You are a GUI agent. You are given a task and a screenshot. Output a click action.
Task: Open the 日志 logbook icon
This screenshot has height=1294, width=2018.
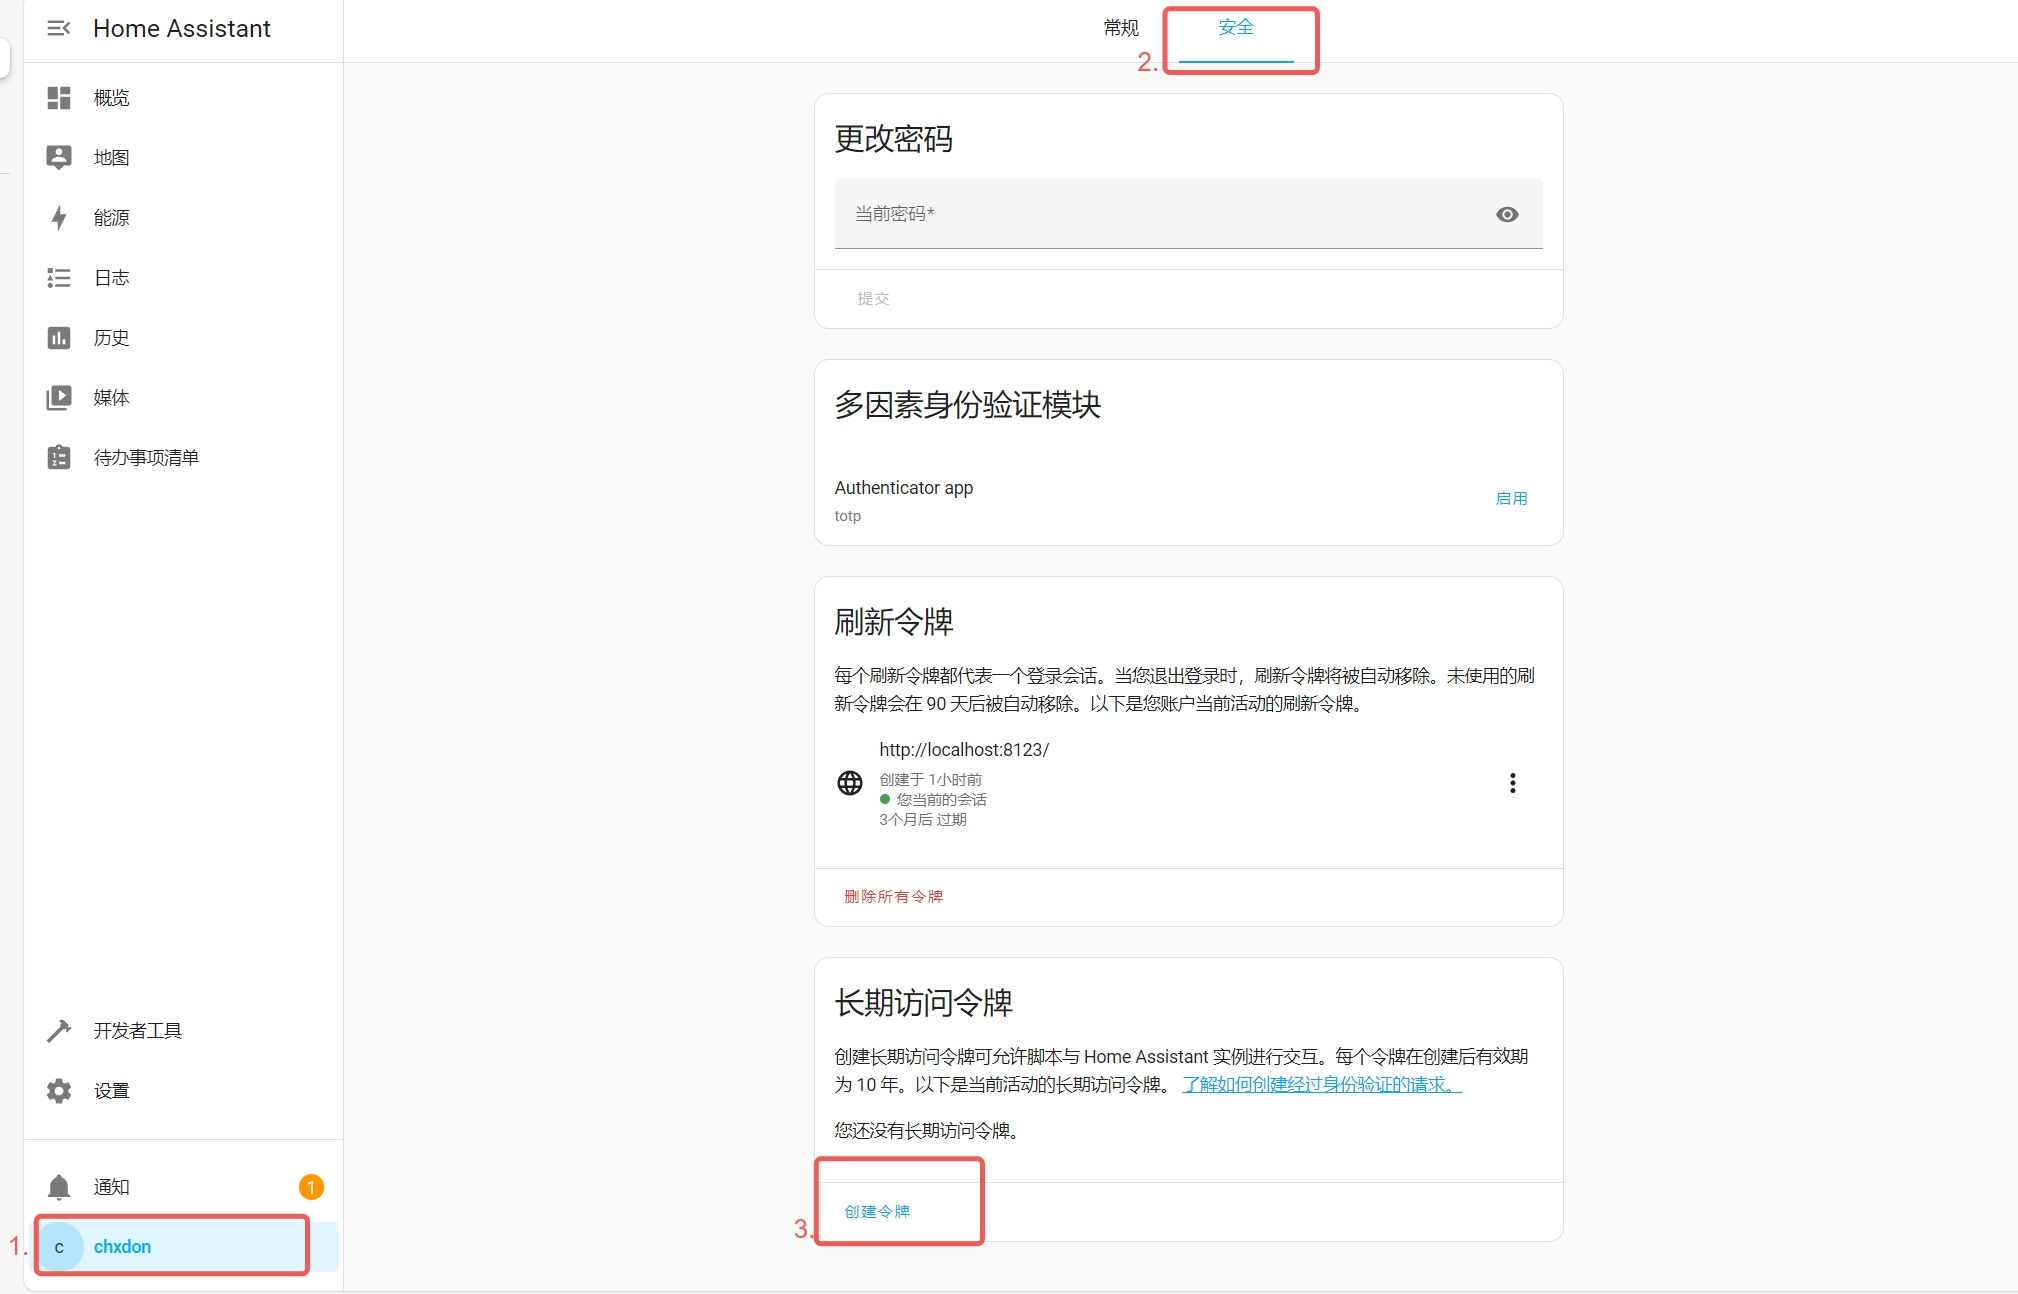coord(59,278)
